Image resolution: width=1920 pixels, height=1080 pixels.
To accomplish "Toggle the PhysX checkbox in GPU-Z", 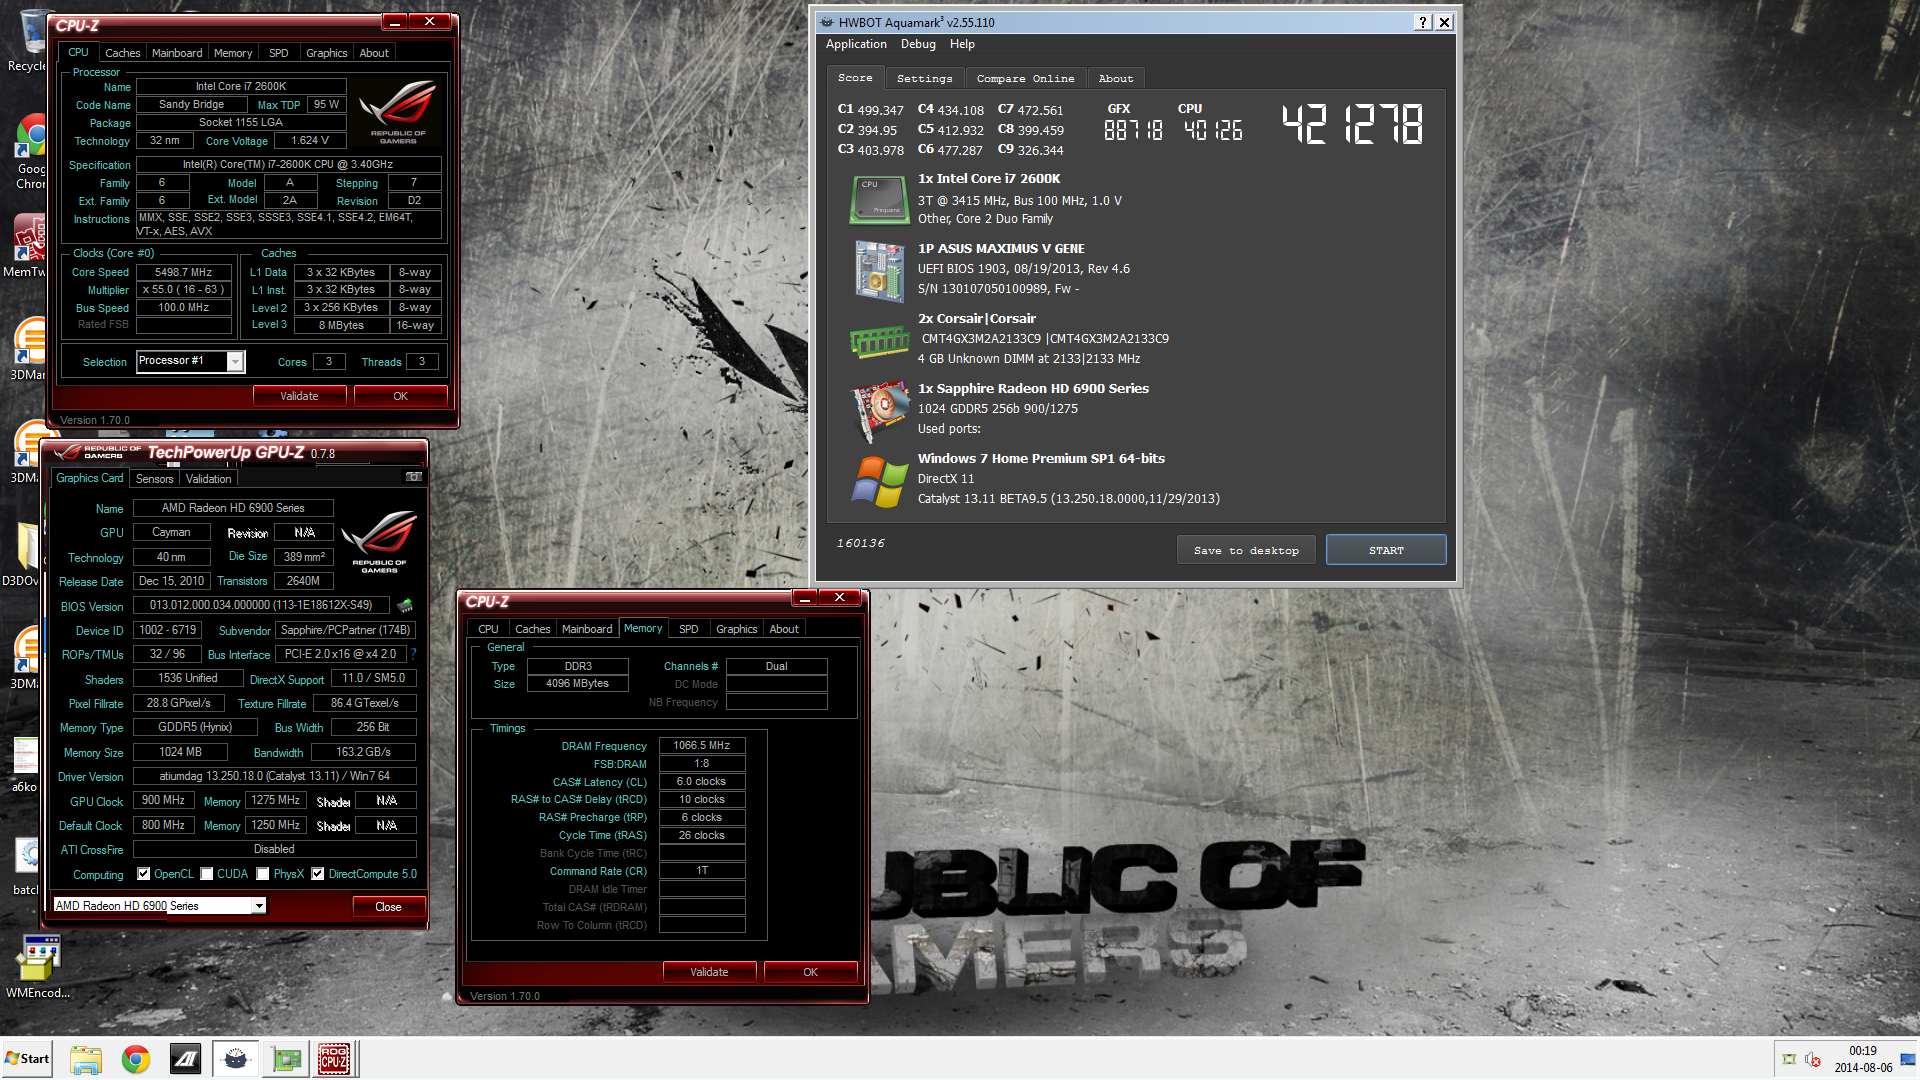I will click(x=263, y=874).
